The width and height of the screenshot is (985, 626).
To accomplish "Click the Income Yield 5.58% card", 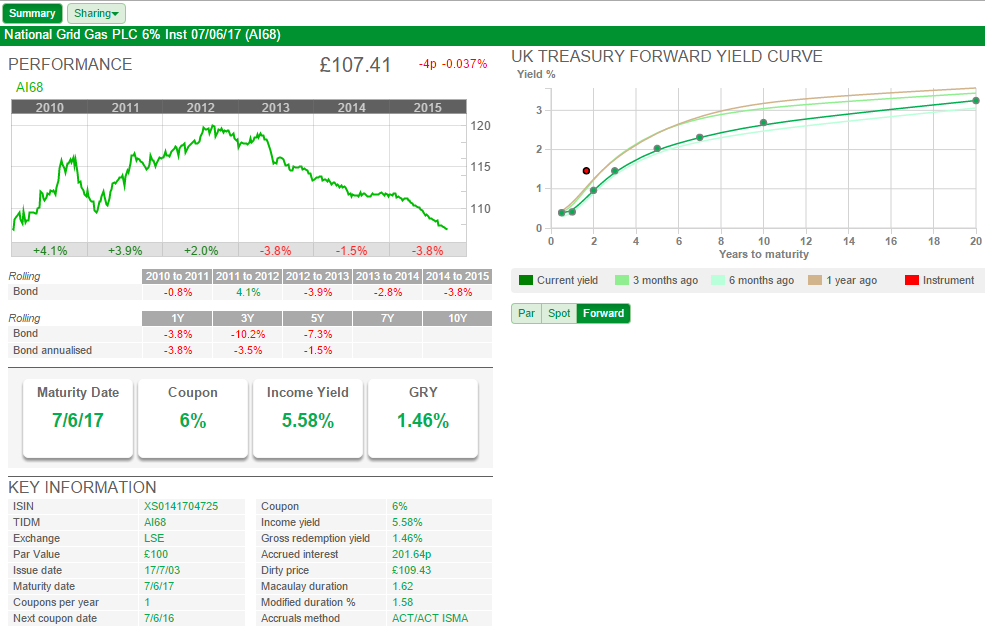I will (x=308, y=418).
